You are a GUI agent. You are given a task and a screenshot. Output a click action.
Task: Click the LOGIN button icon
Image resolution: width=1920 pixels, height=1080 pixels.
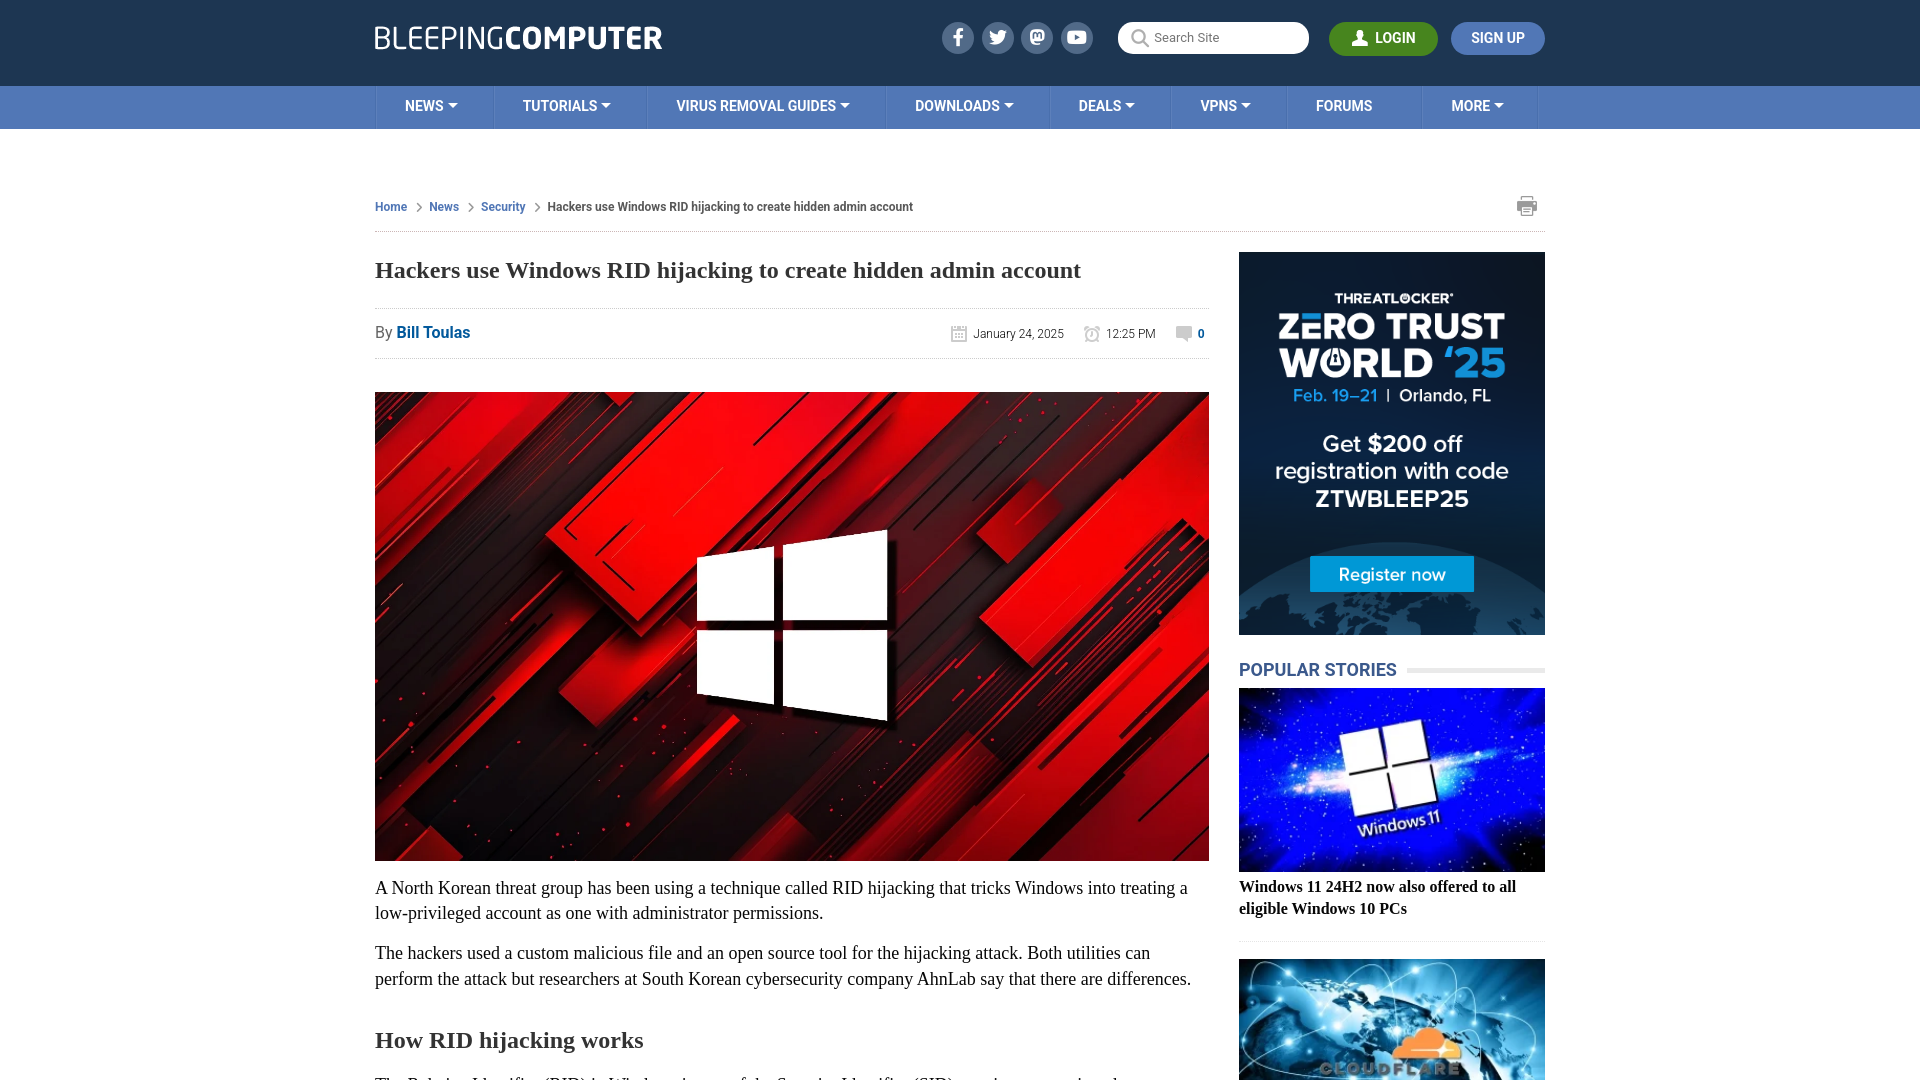point(1360,37)
